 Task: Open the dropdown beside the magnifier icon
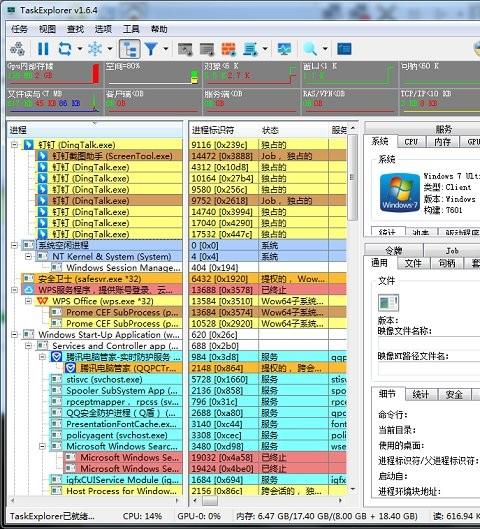click(325, 49)
